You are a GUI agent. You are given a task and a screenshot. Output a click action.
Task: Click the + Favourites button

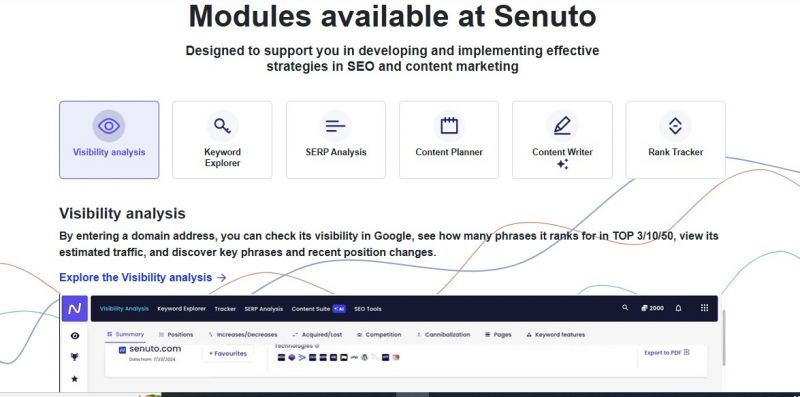tap(228, 353)
